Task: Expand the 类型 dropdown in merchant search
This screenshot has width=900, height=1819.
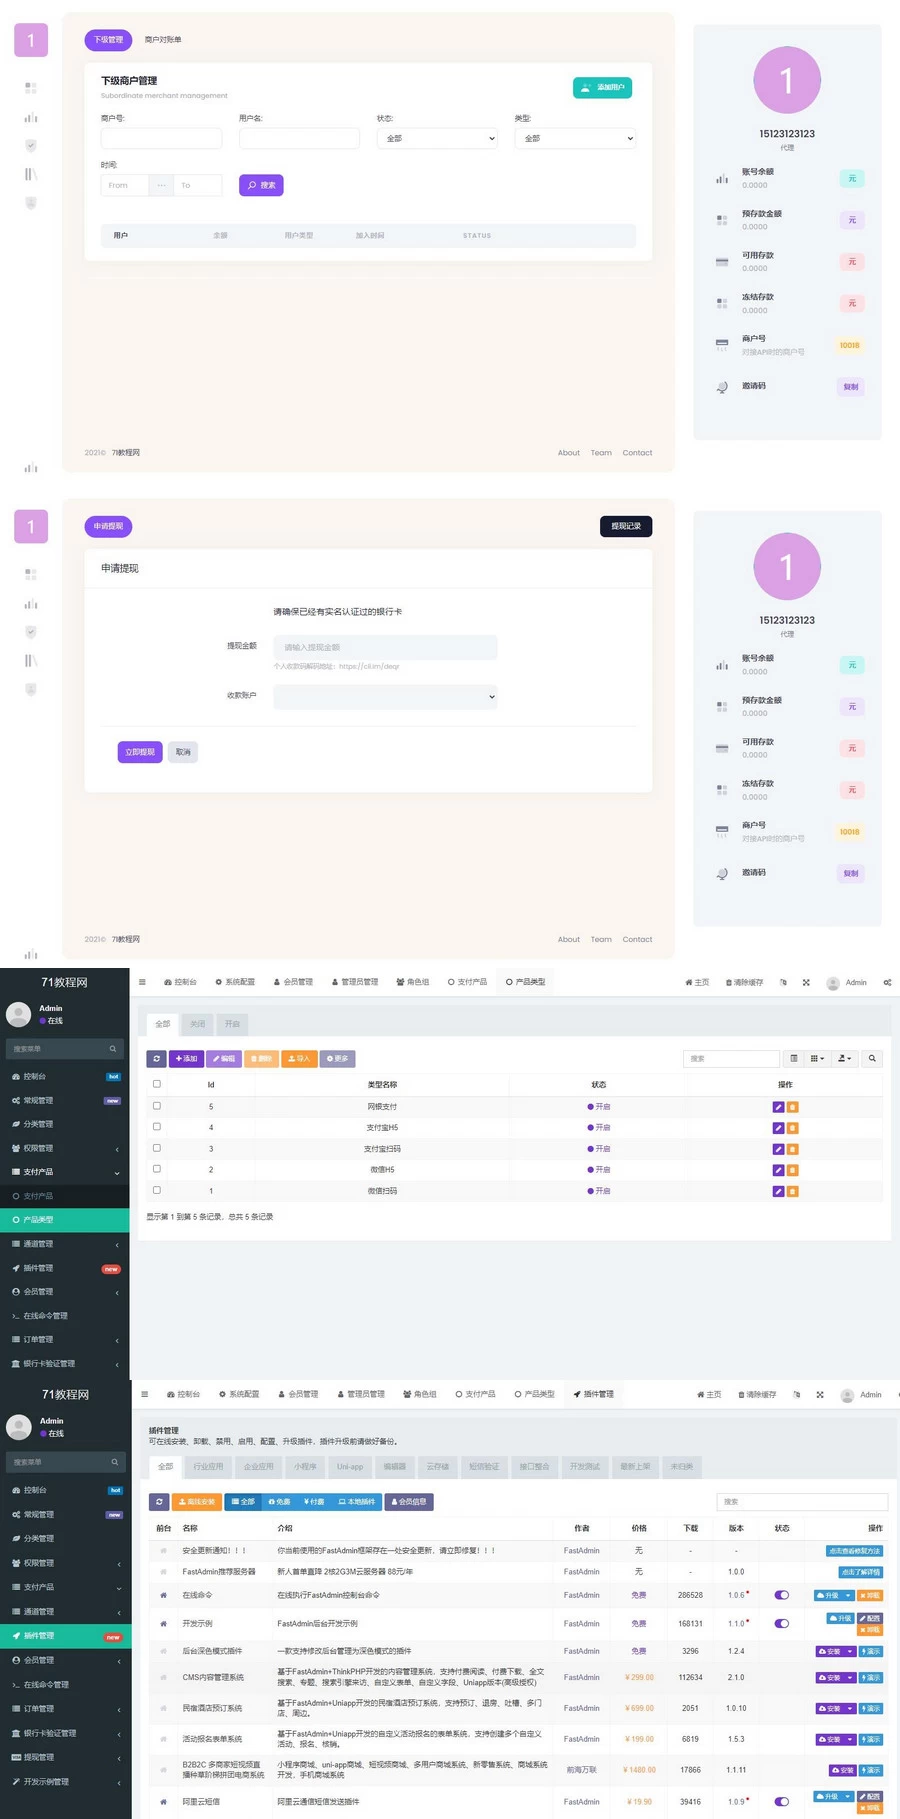Action: click(575, 138)
